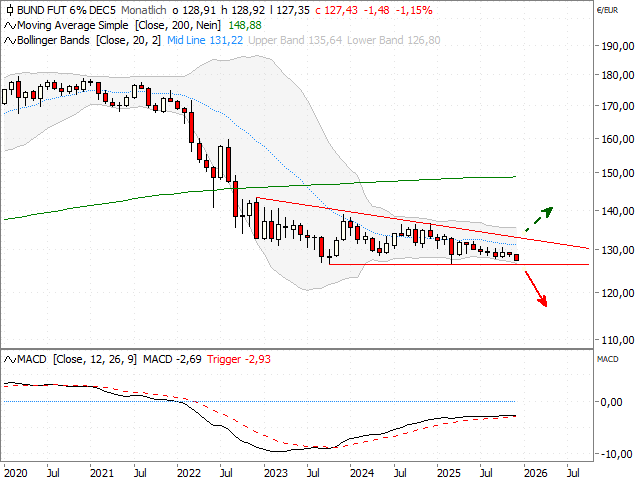Click the MACD indicator line icon

[9, 358]
